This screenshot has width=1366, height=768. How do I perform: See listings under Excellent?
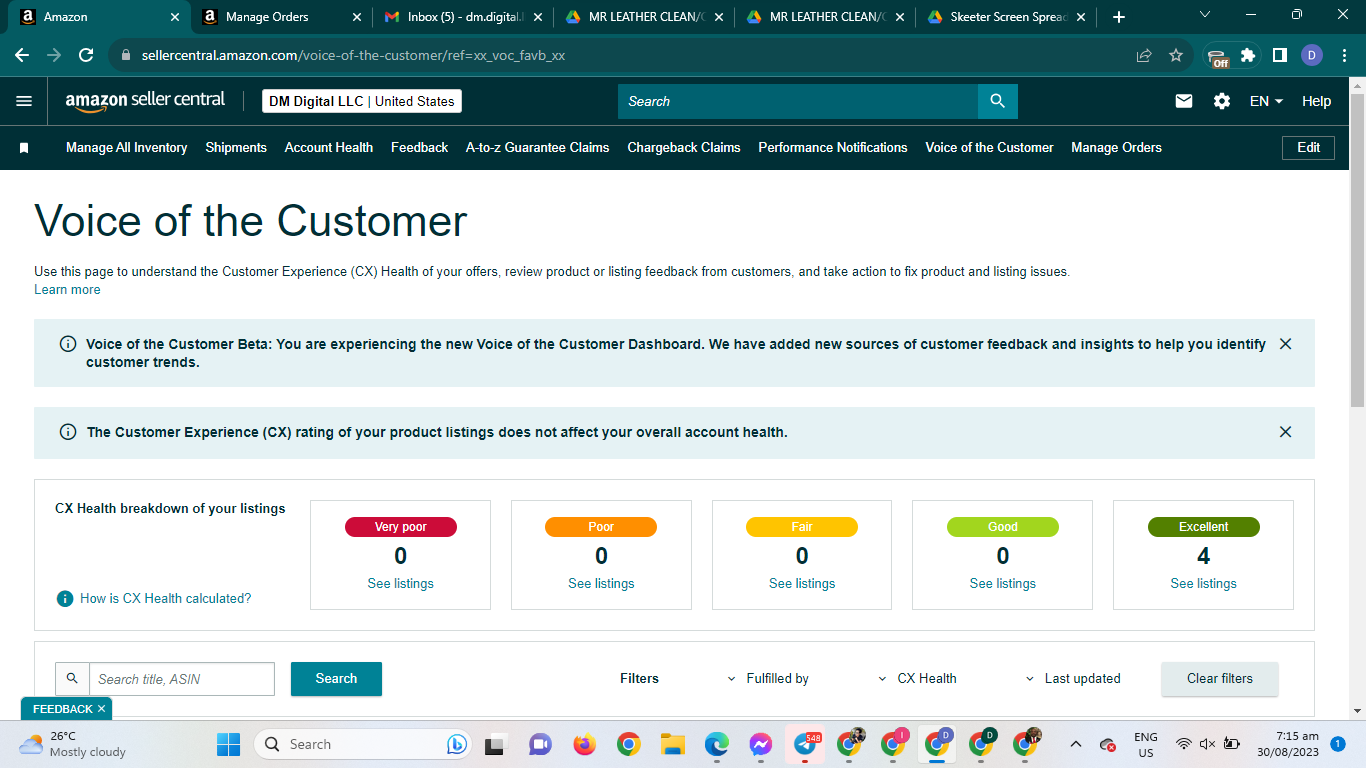click(x=1203, y=584)
